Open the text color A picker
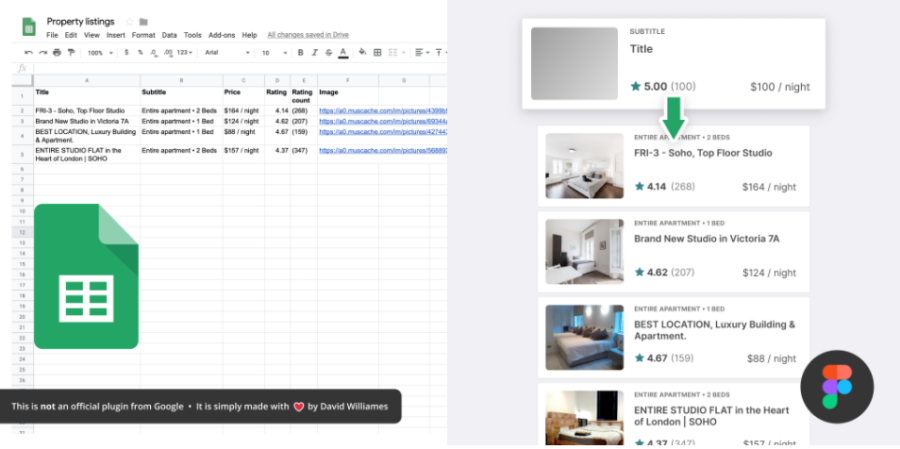This screenshot has height=449, width=900. [x=343, y=52]
